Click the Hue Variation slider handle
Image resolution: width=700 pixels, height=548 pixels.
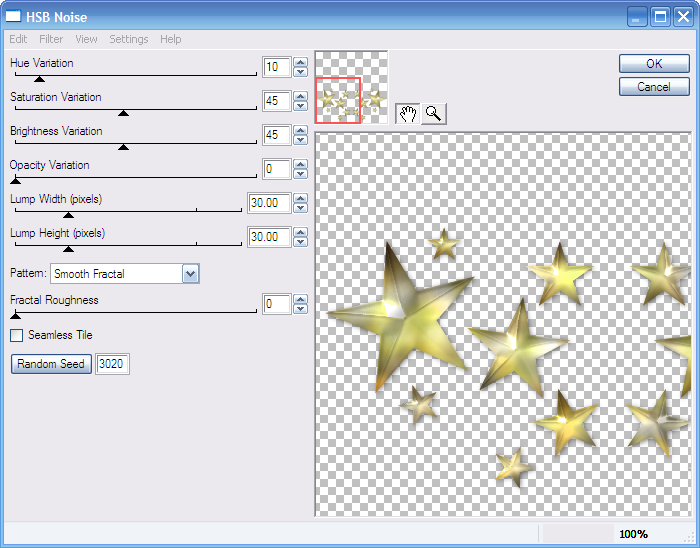[x=39, y=79]
